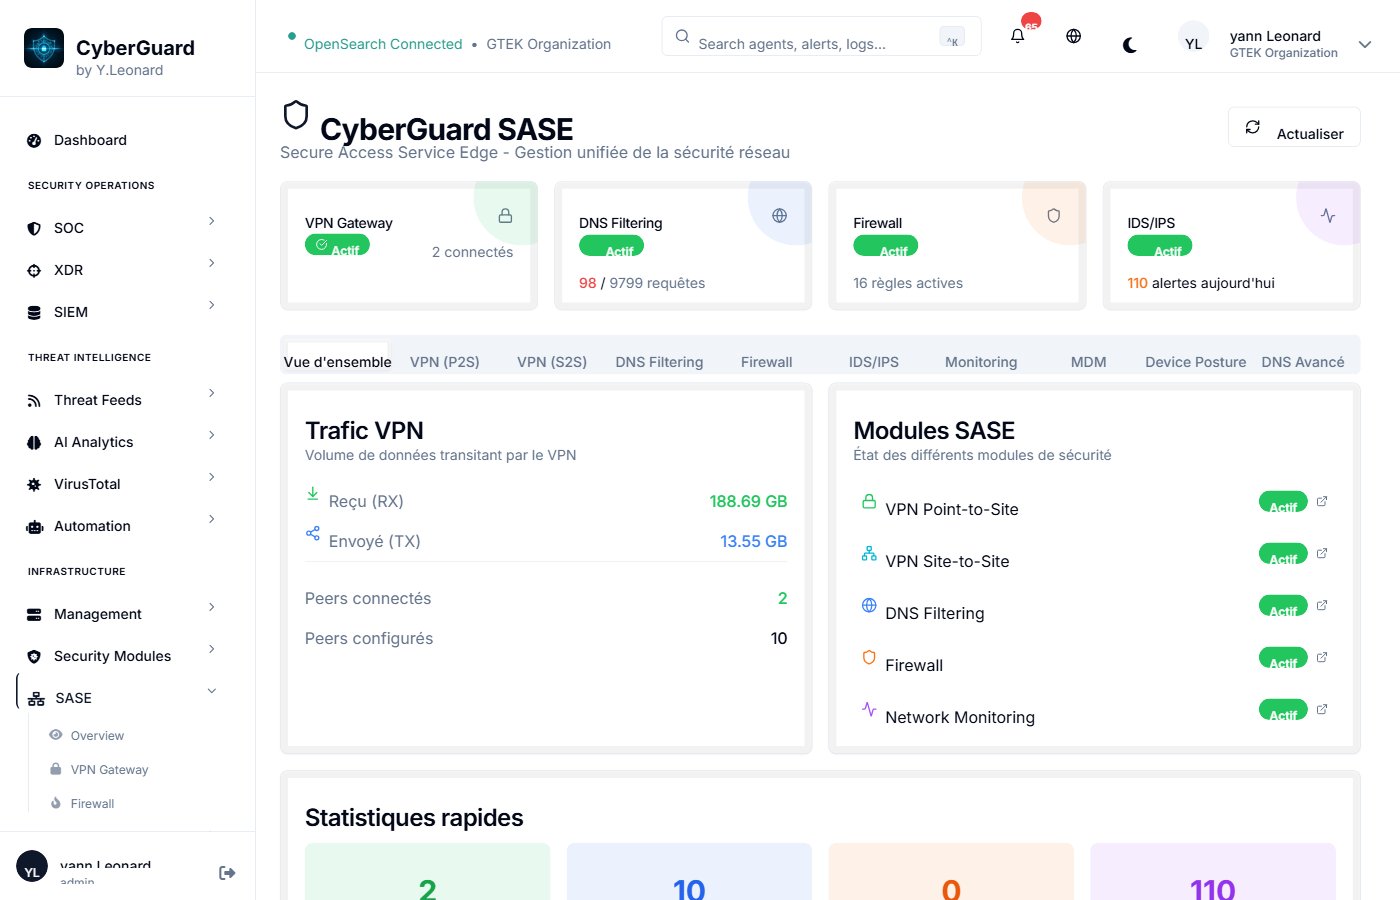
Task: Open VPN Site-to-Site module in new view
Action: pyautogui.click(x=1322, y=552)
